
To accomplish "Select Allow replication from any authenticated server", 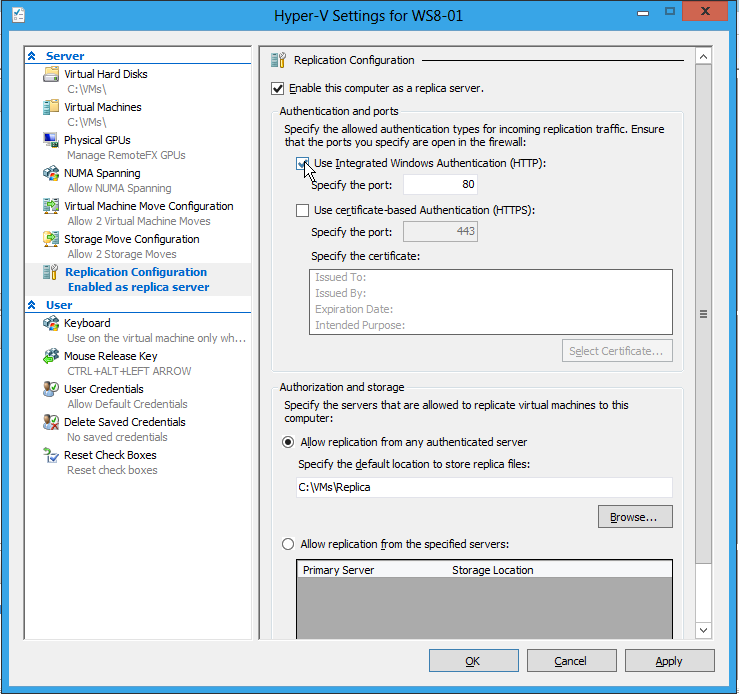I will click(287, 442).
